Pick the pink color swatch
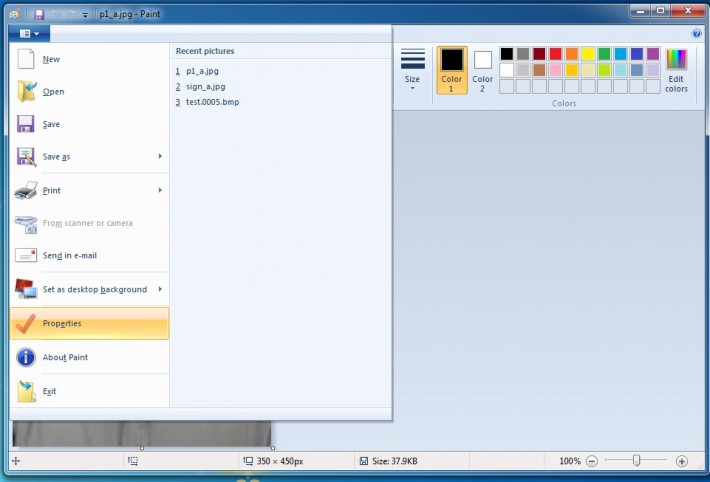Viewport: 710px width, 482px height. (556, 70)
